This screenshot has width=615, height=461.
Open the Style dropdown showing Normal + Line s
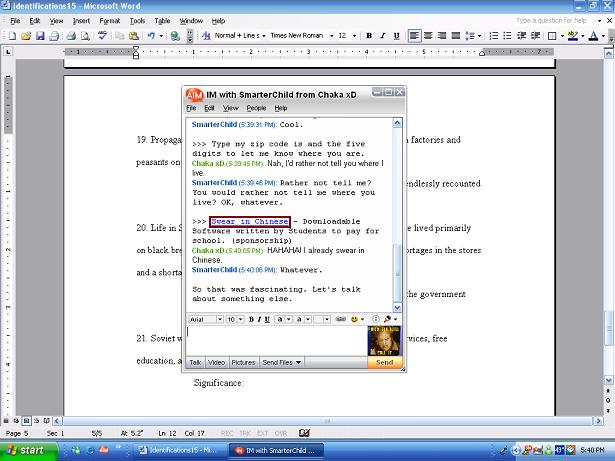click(263, 36)
